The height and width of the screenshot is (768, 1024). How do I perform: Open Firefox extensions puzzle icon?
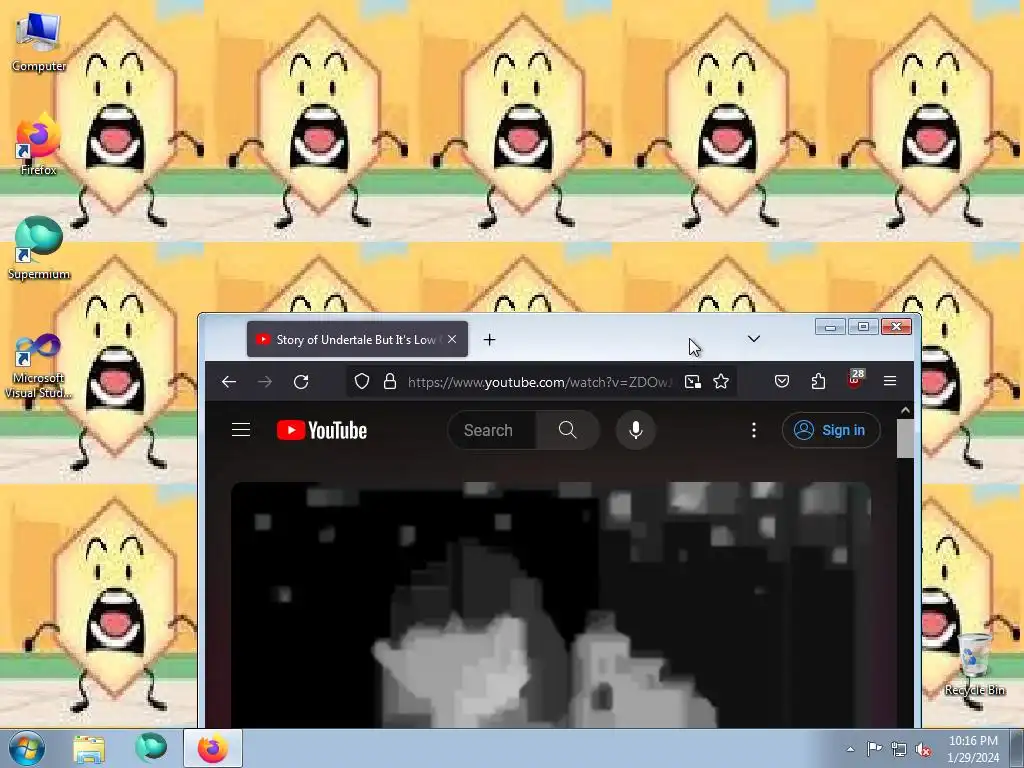pos(818,381)
